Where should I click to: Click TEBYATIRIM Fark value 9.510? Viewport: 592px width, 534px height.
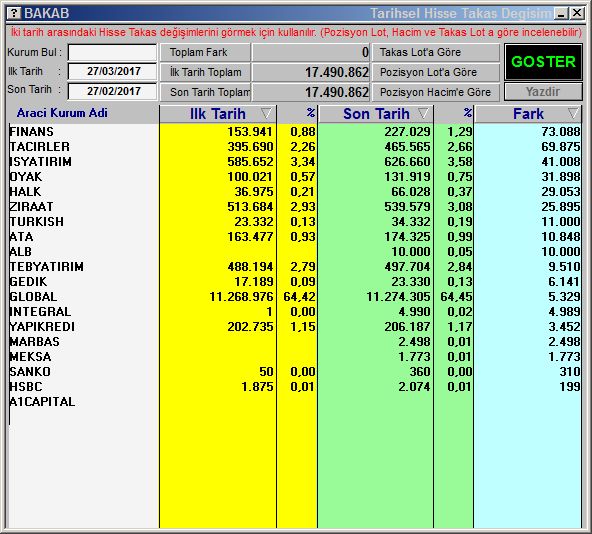[564, 267]
